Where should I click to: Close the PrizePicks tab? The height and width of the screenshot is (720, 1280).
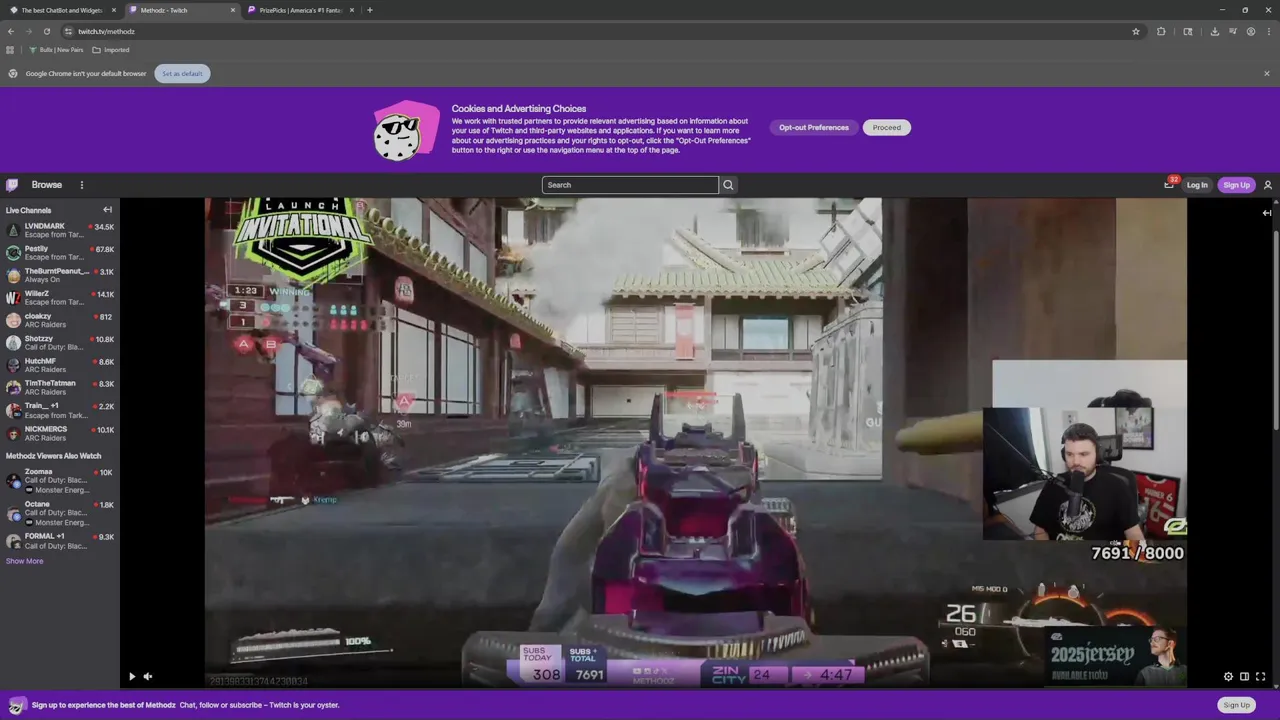pyautogui.click(x=353, y=10)
